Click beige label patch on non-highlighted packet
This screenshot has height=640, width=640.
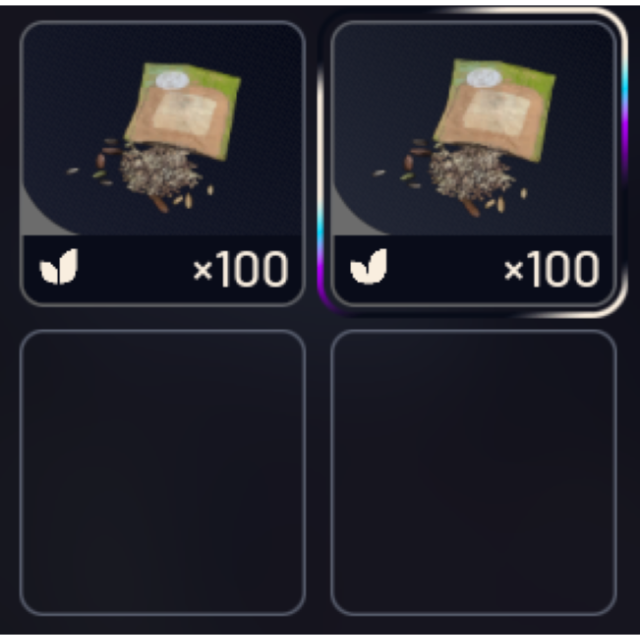(x=184, y=111)
